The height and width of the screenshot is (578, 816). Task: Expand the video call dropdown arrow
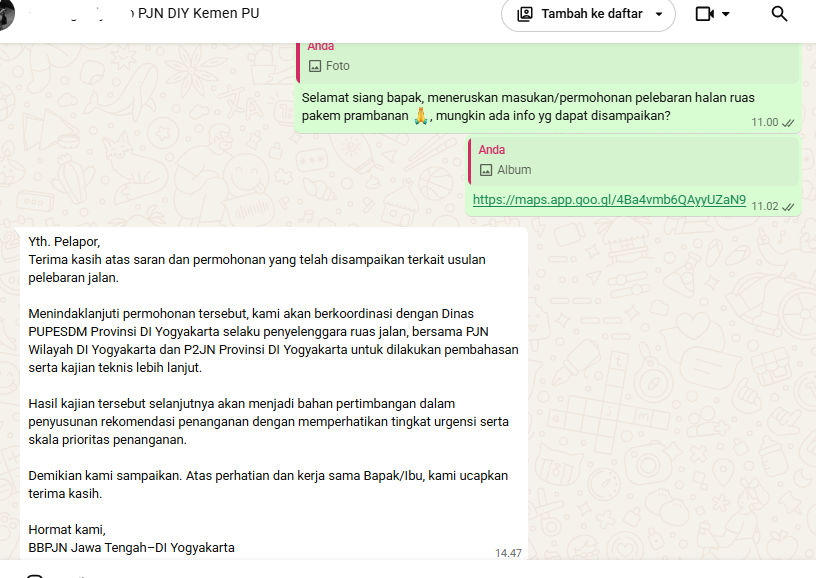click(725, 14)
